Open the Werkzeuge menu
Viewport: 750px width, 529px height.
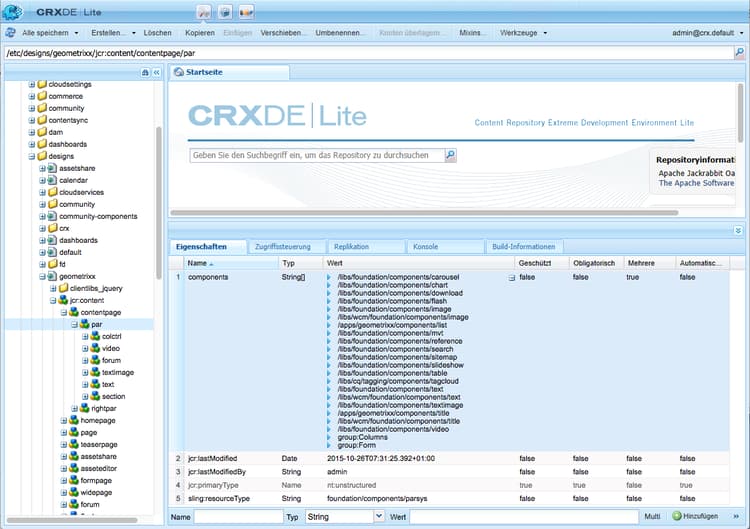(523, 33)
